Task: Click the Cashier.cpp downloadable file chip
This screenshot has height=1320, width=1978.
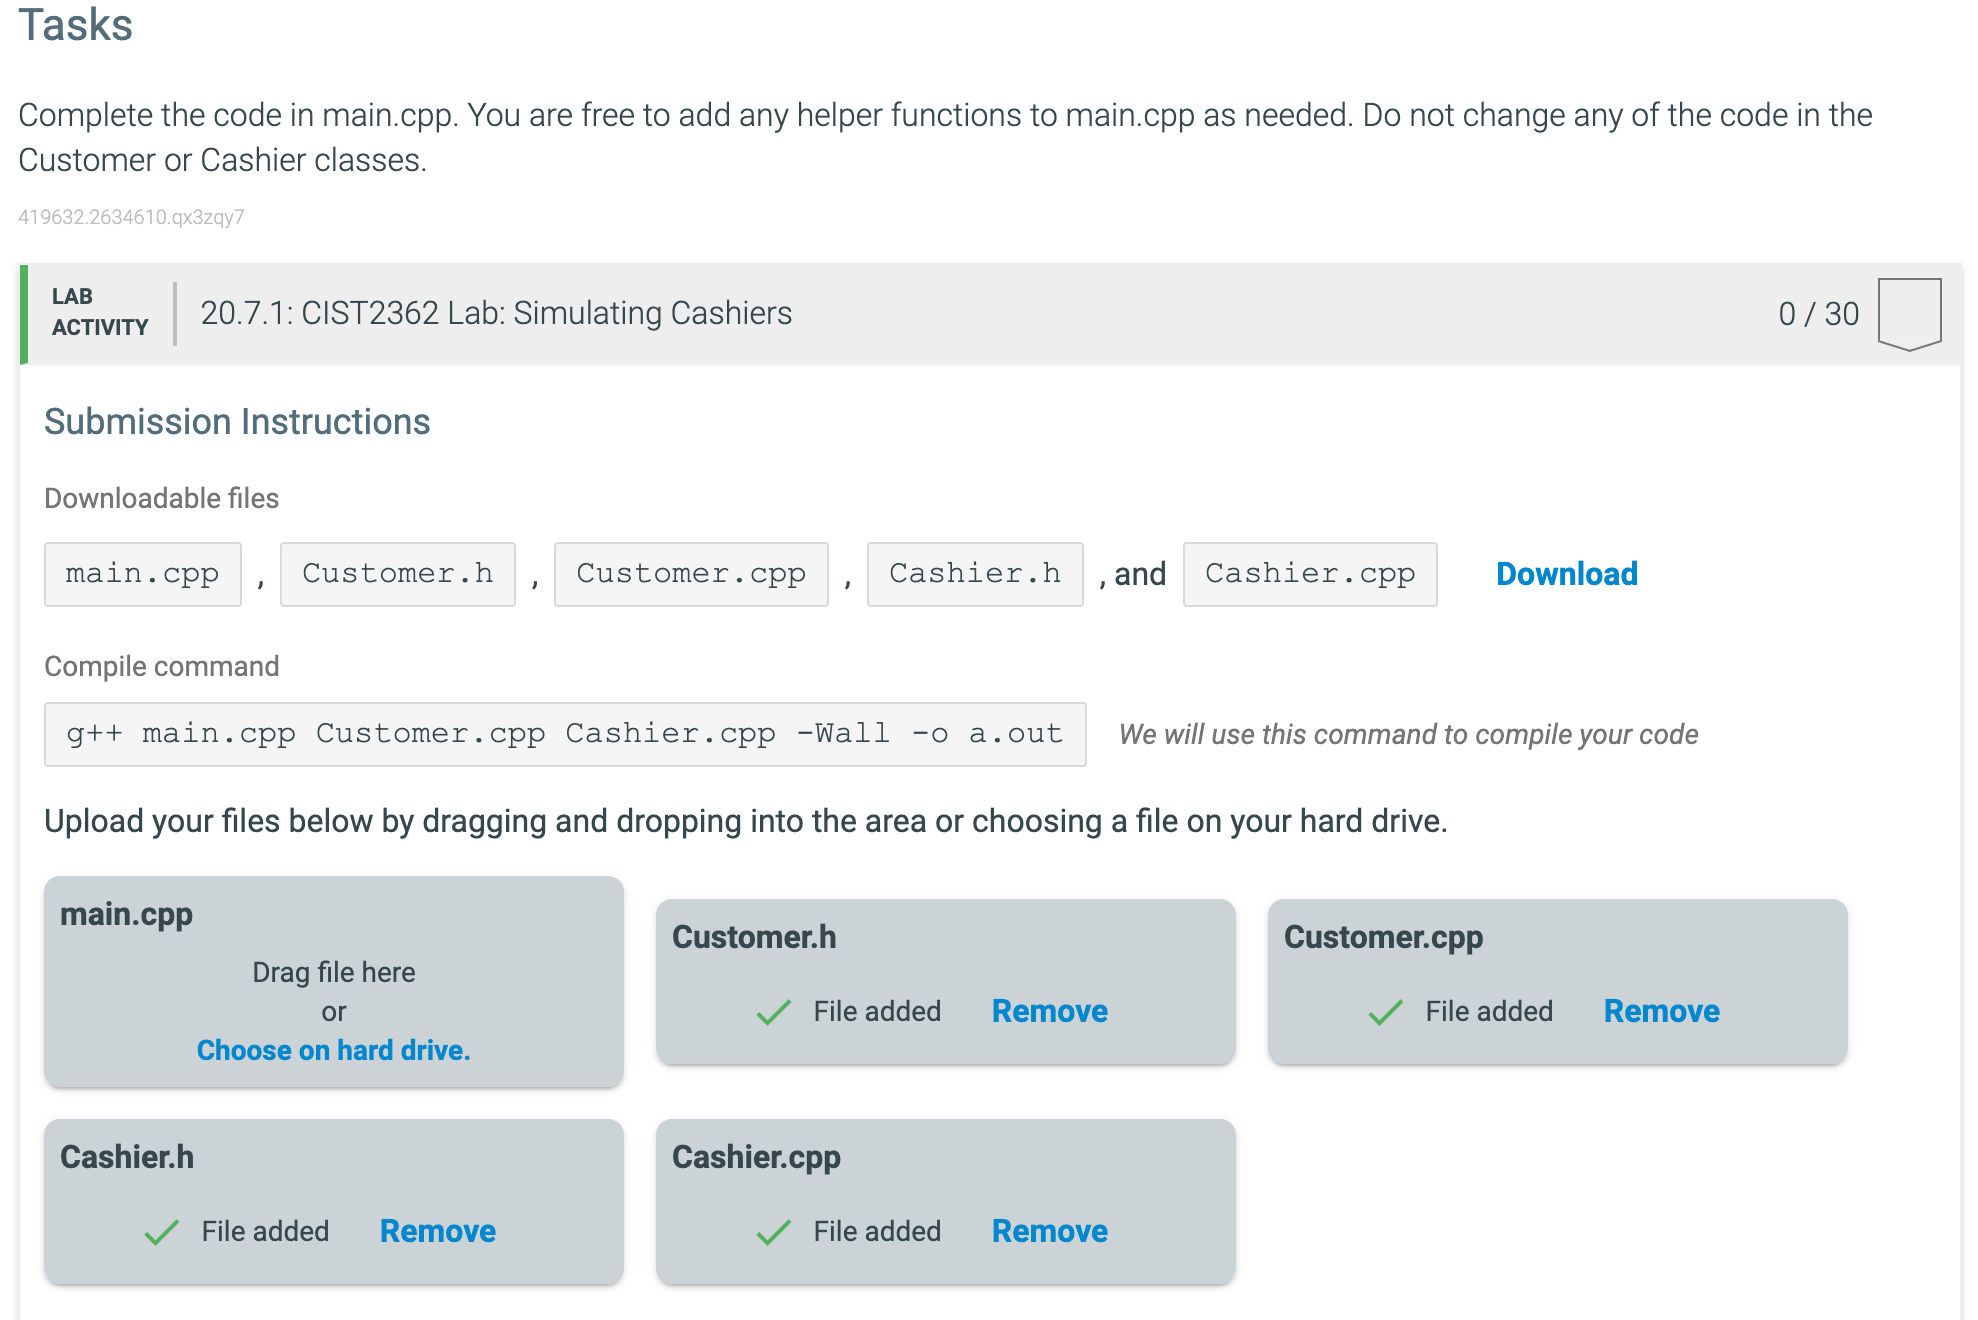Action: 1310,574
